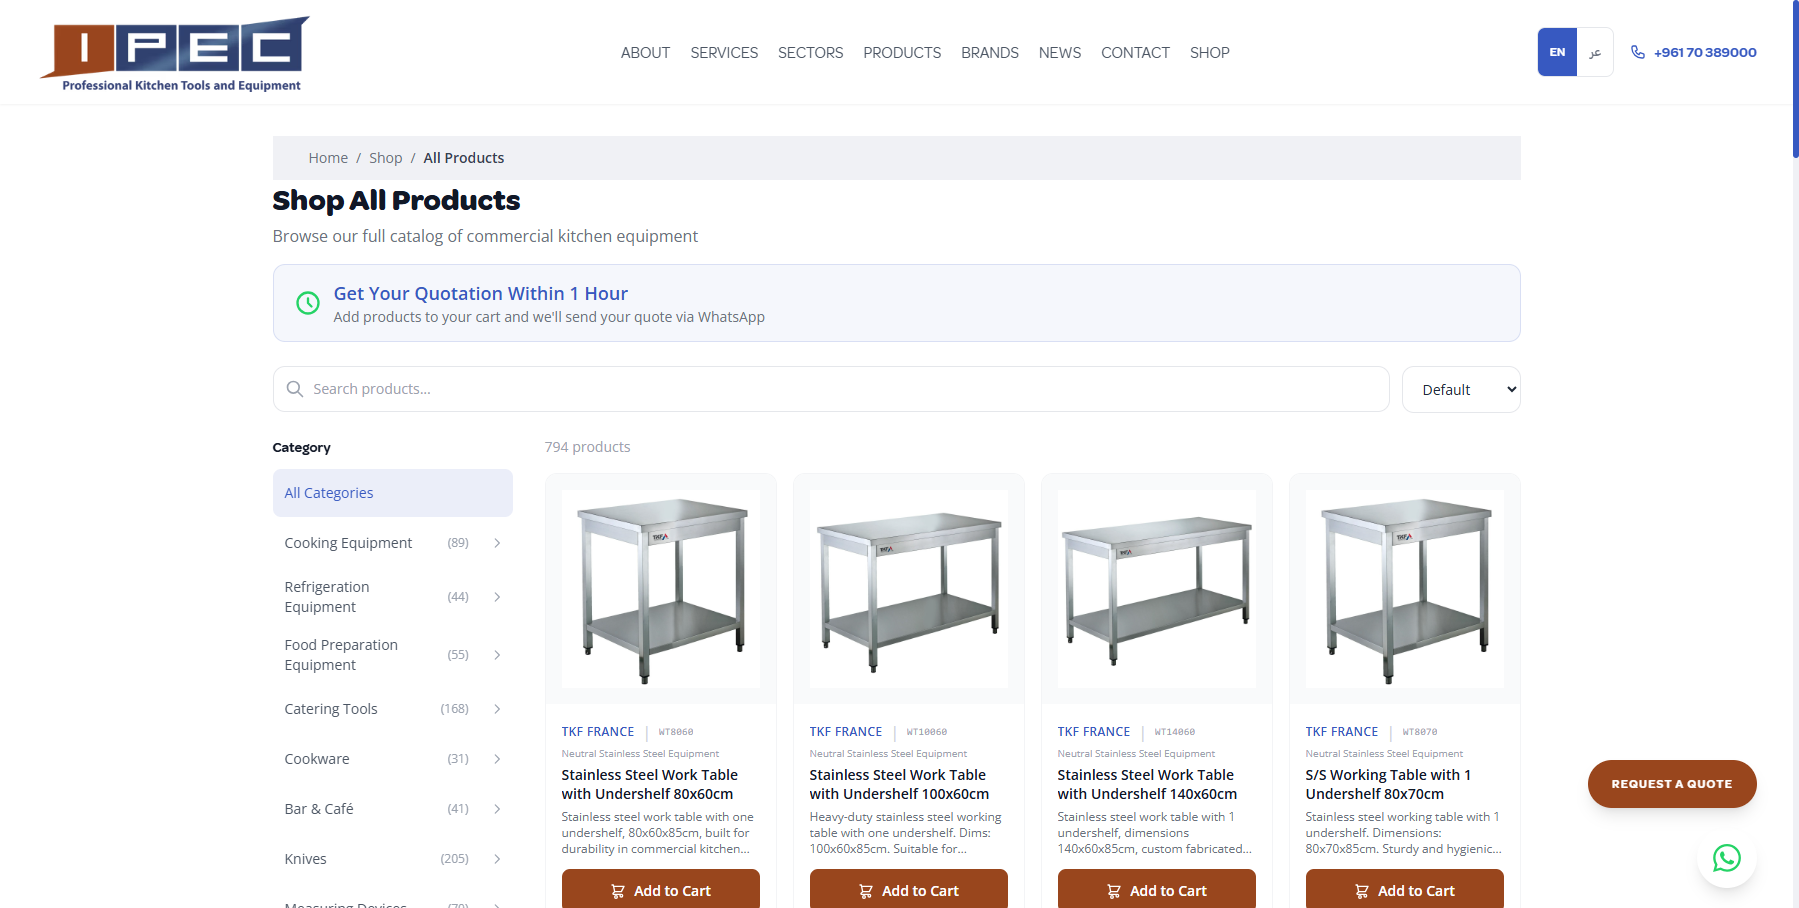Open the Default sort dropdown

[x=1461, y=389]
